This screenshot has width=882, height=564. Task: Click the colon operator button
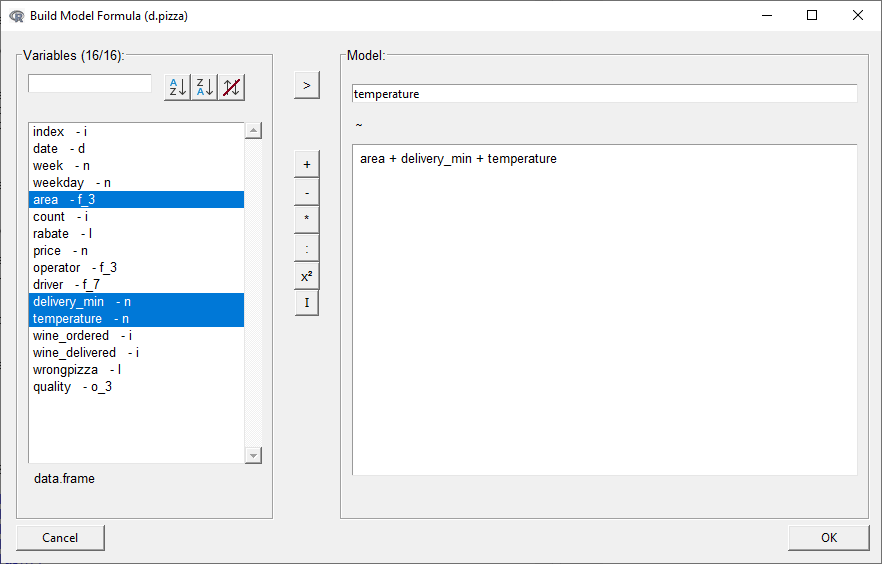point(306,247)
